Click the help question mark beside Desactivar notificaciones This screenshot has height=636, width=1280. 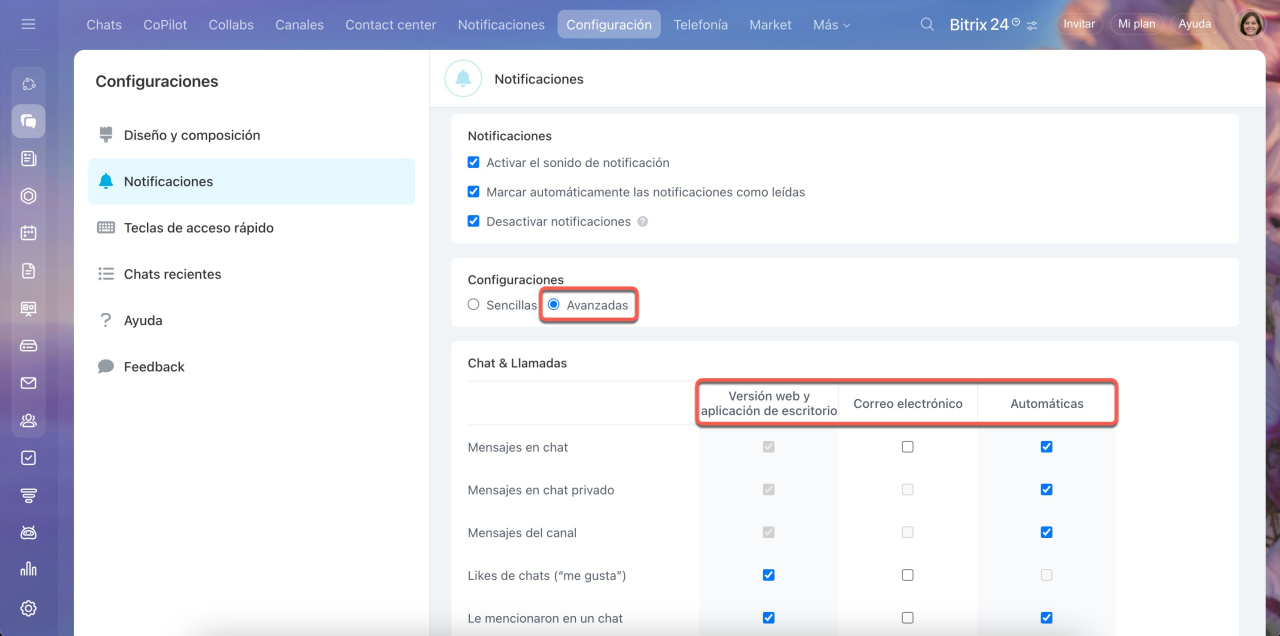click(x=643, y=222)
